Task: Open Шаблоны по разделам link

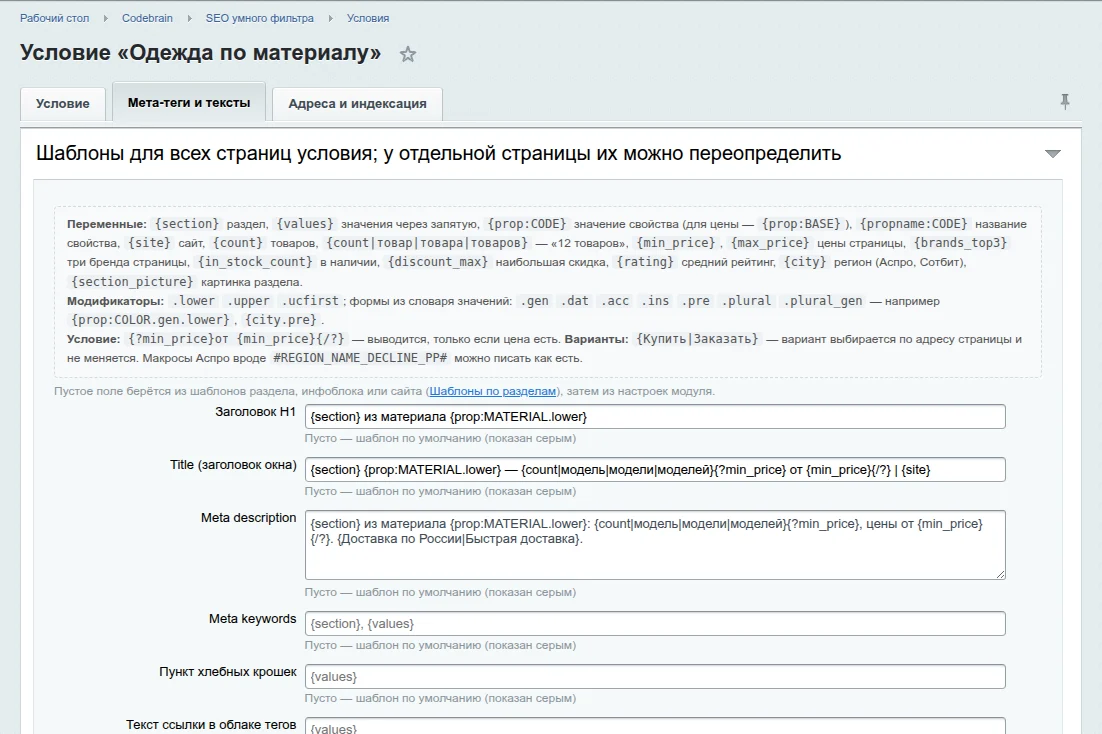Action: tap(493, 391)
